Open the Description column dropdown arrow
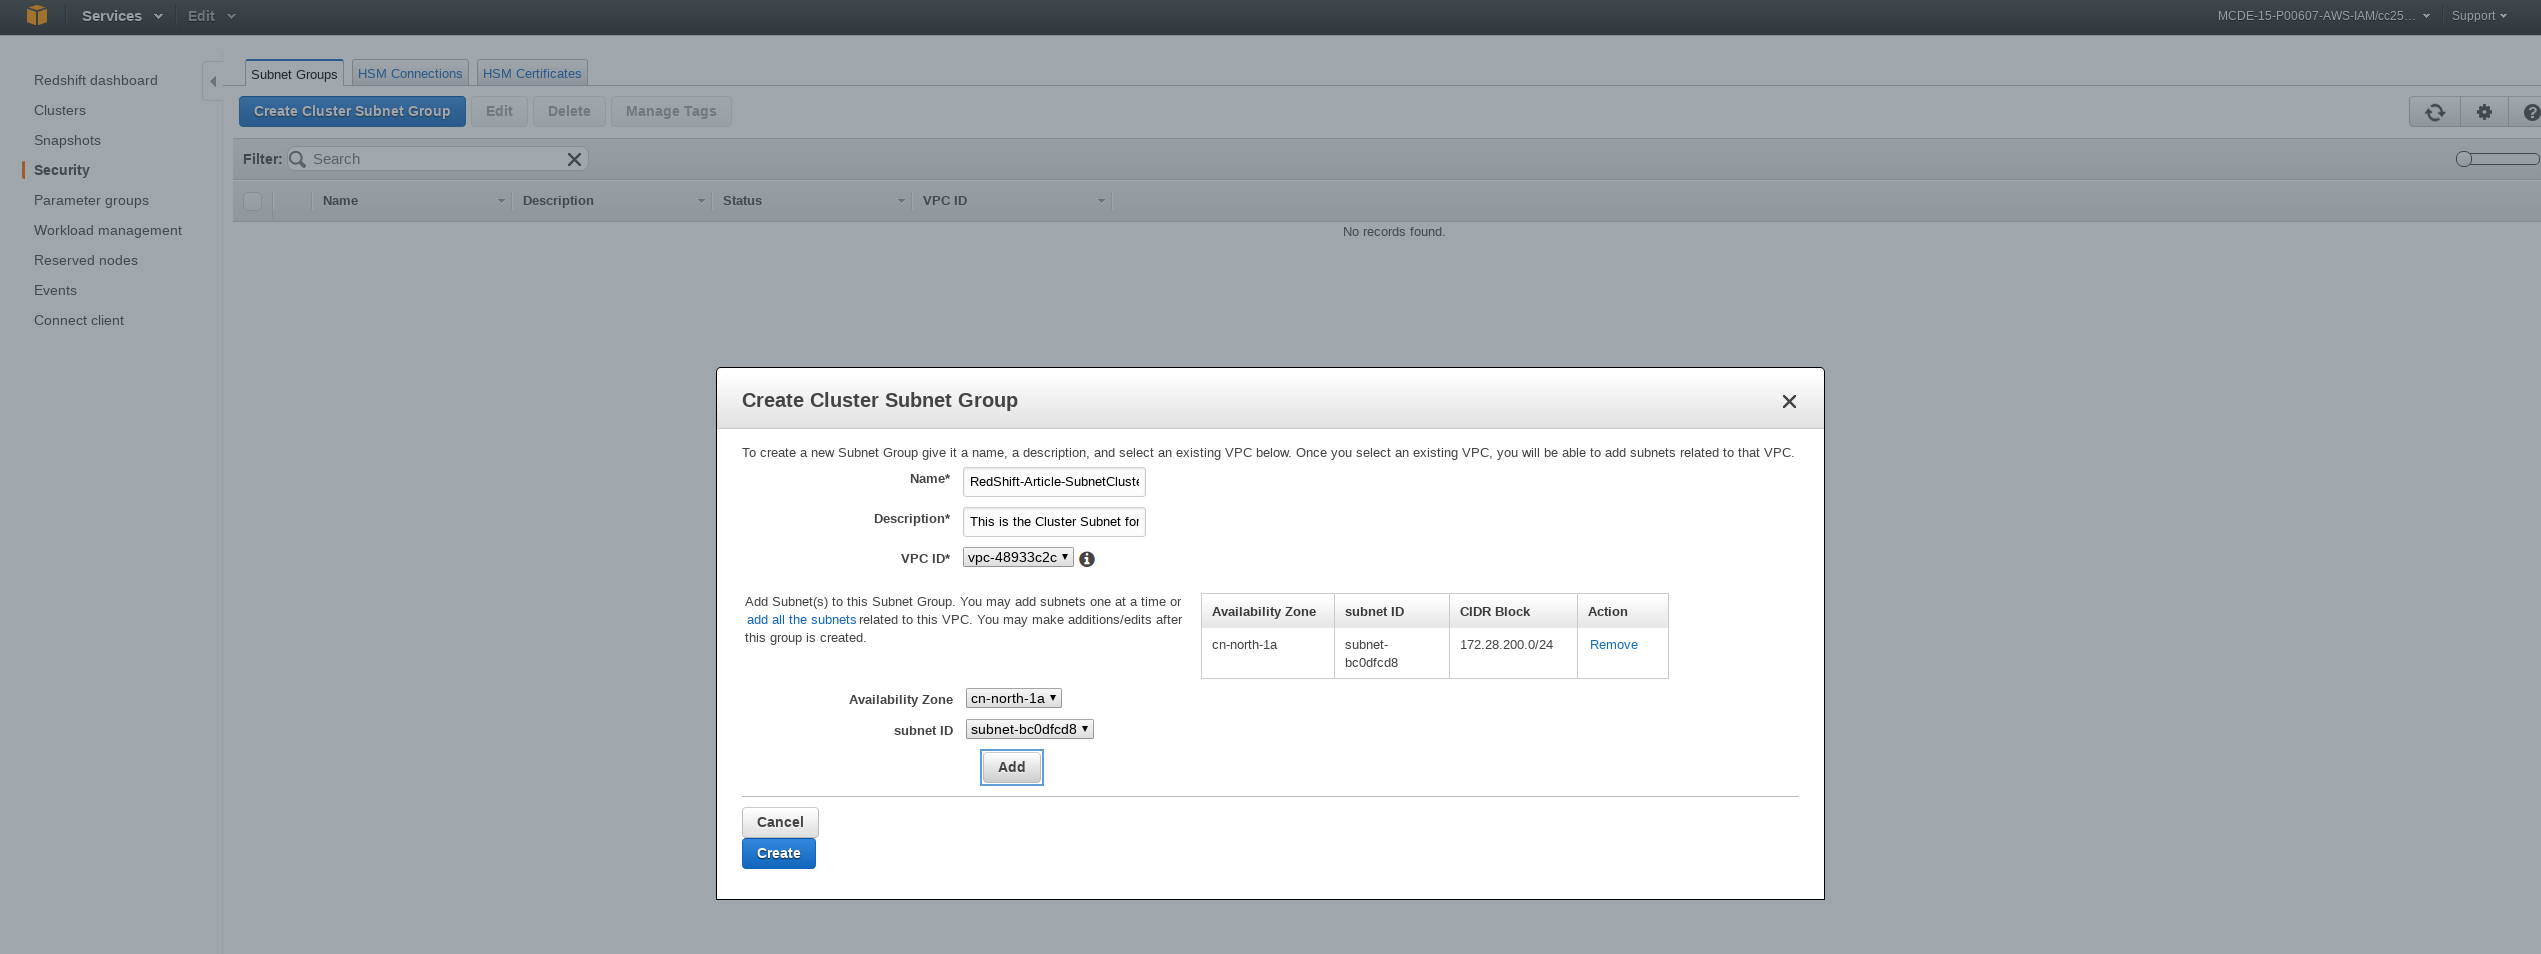The height and width of the screenshot is (954, 2541). coord(701,201)
